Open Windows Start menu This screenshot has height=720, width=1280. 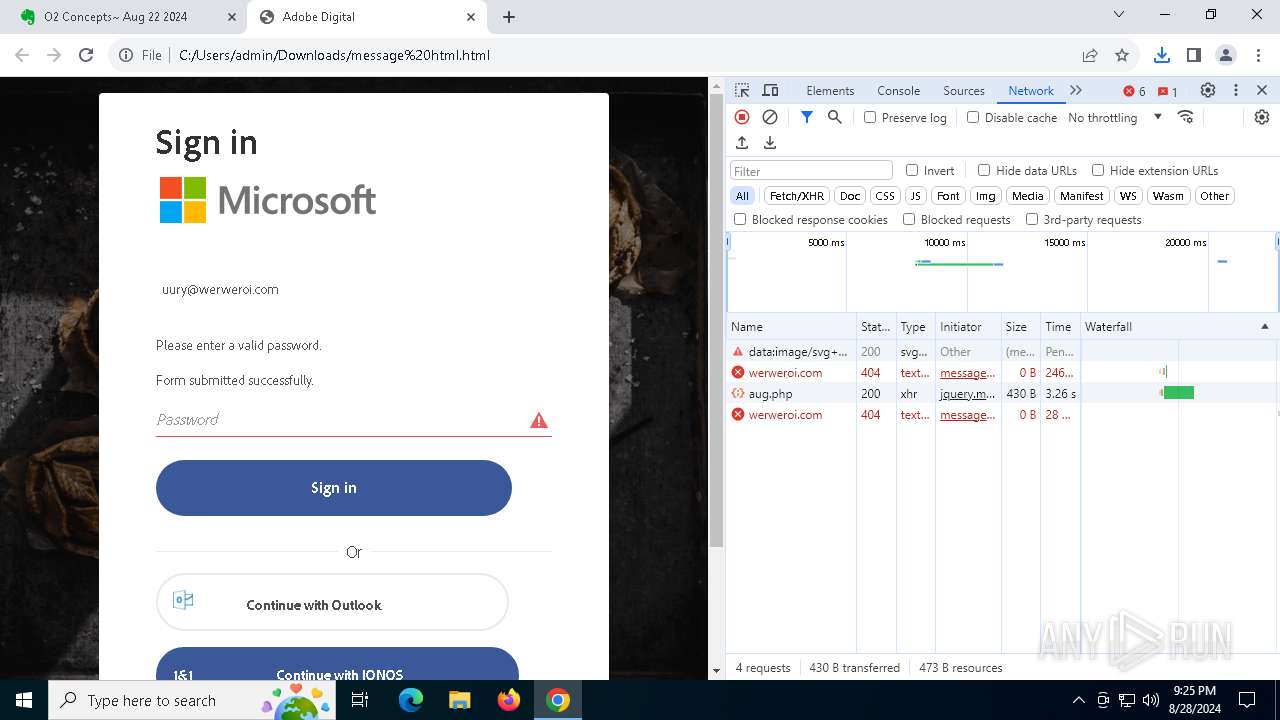[24, 700]
